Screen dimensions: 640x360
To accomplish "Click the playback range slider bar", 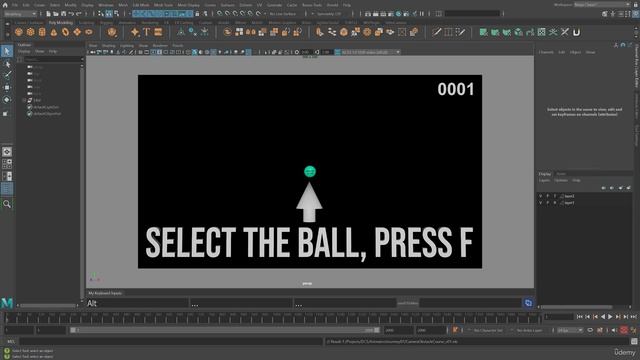I will point(224,330).
